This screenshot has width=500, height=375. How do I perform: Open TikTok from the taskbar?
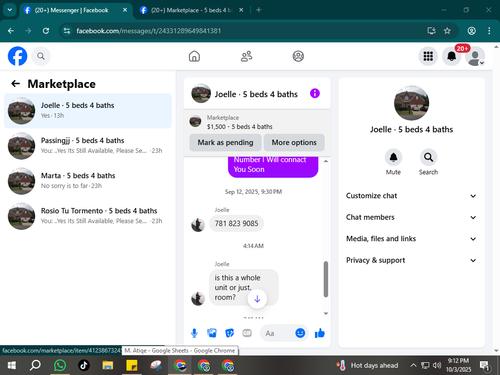point(84,366)
